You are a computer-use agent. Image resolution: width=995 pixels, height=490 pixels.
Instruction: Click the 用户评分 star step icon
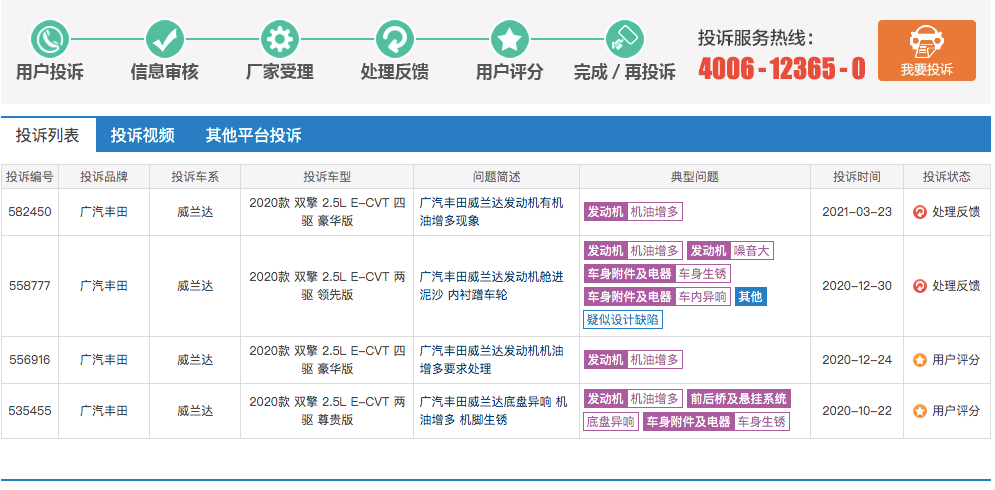pyautogui.click(x=510, y=39)
